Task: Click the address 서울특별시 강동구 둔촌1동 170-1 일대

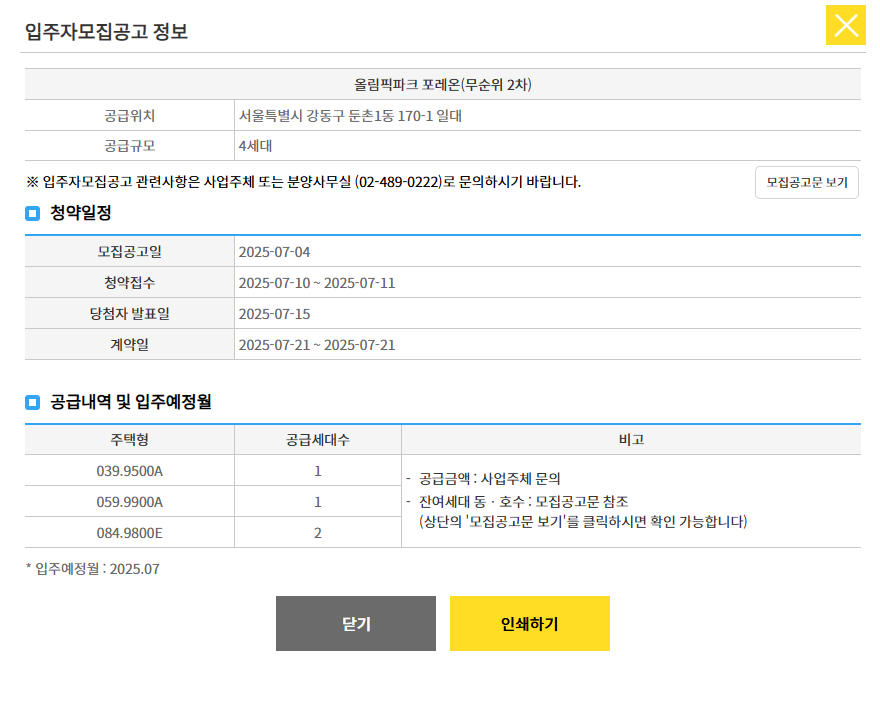Action: (x=350, y=116)
